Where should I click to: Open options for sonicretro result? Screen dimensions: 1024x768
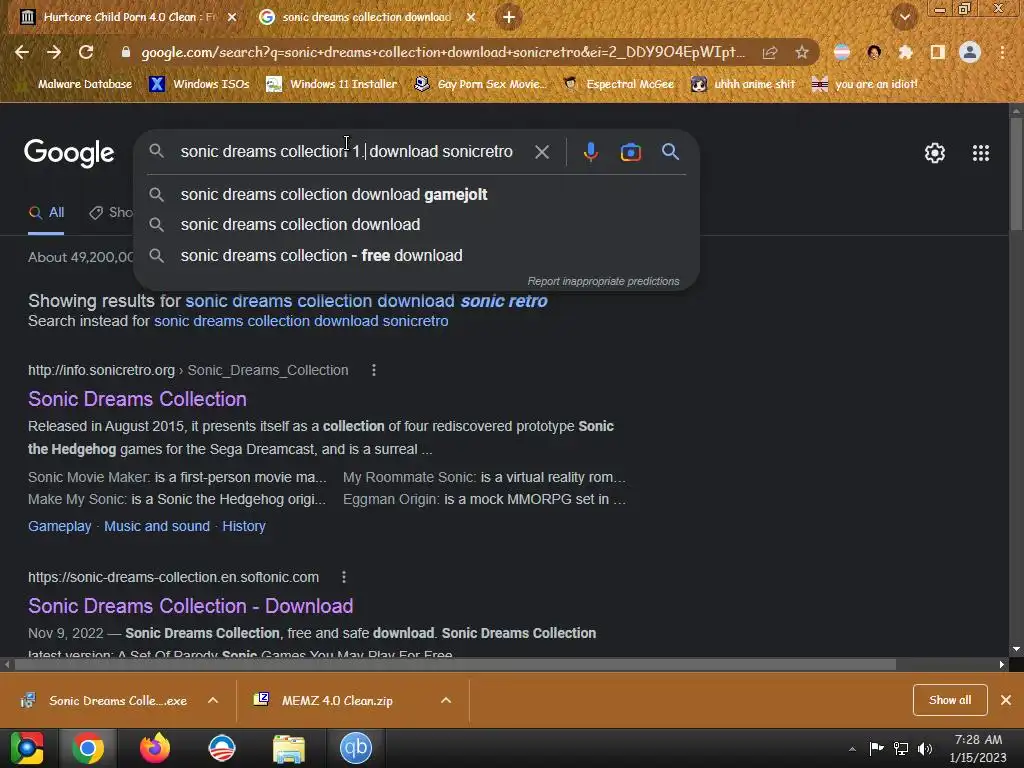click(x=374, y=370)
